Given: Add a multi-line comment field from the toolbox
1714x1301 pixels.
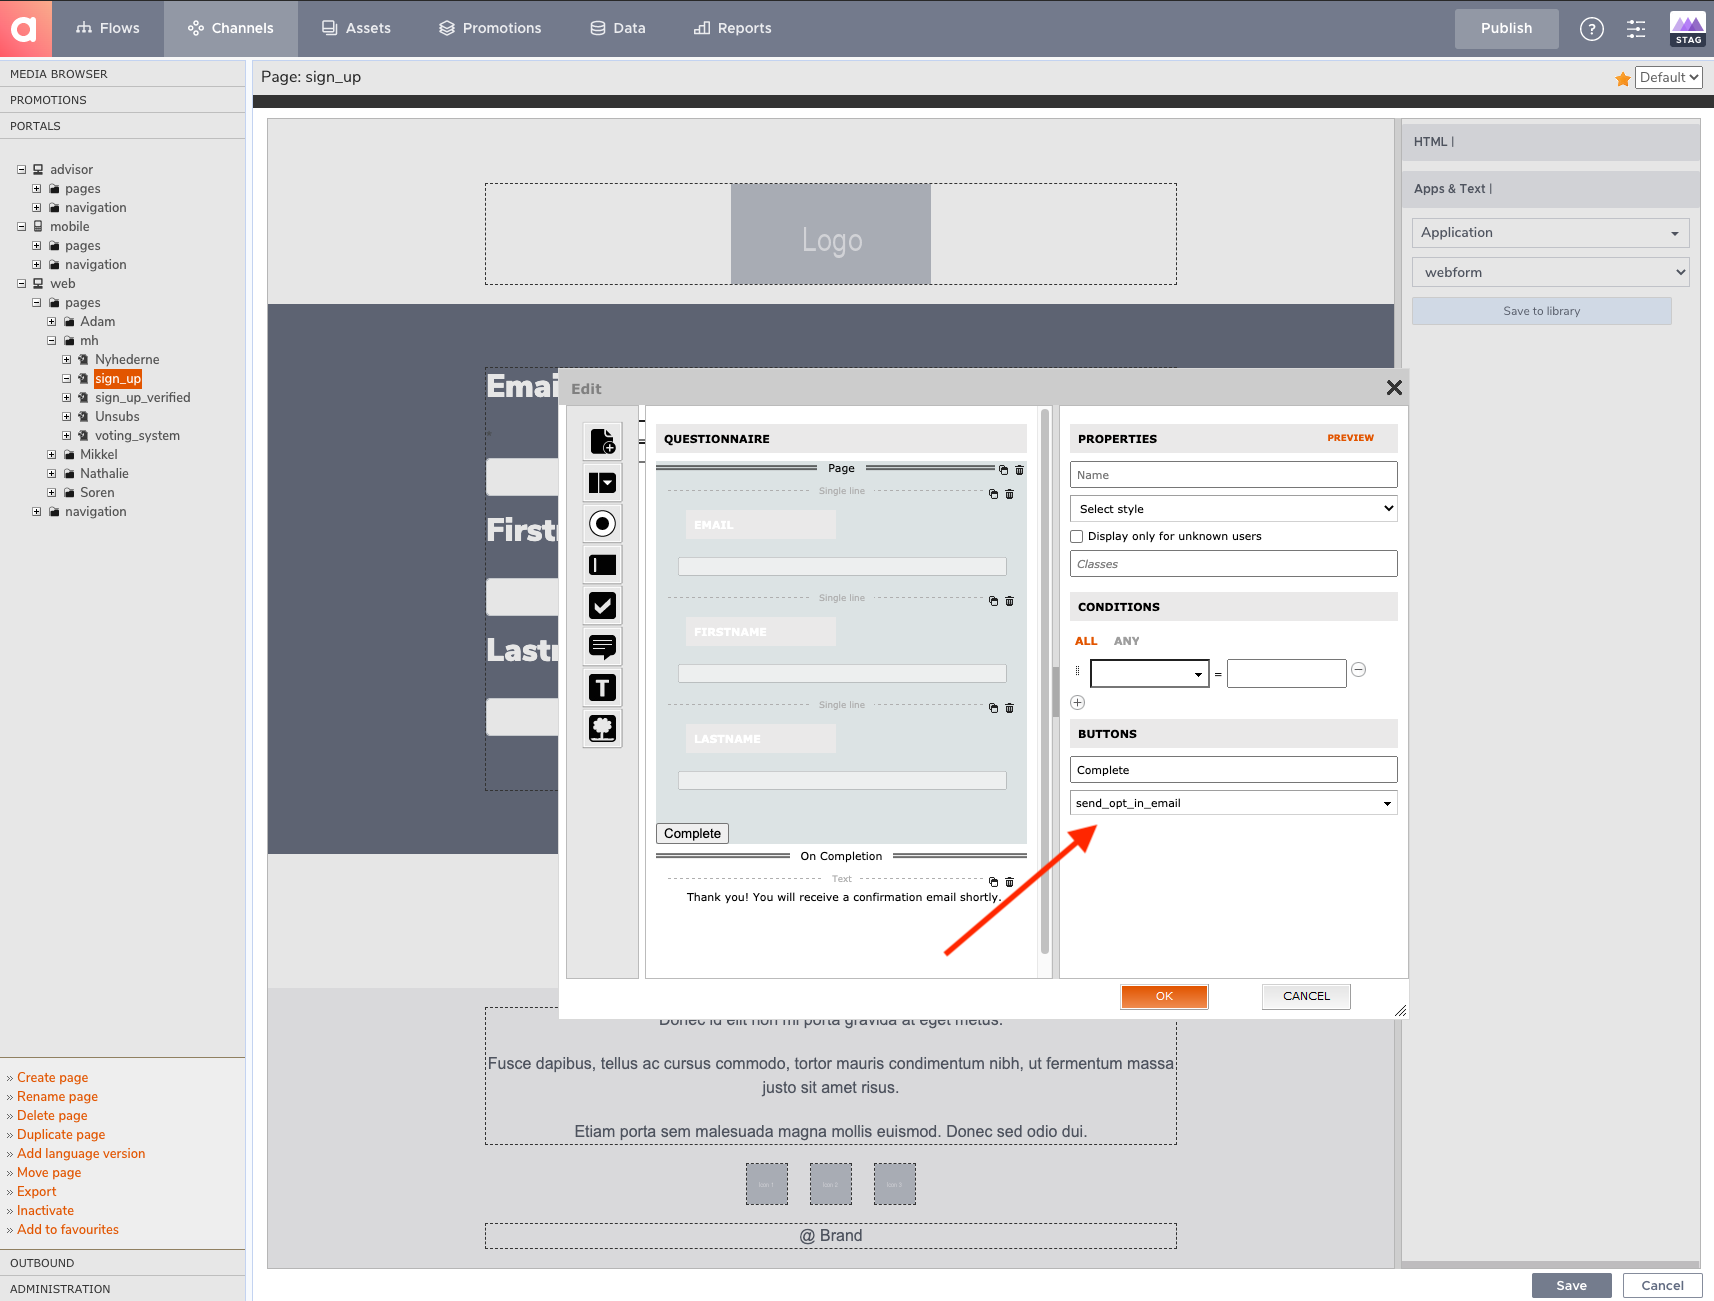Looking at the screenshot, I should (603, 647).
